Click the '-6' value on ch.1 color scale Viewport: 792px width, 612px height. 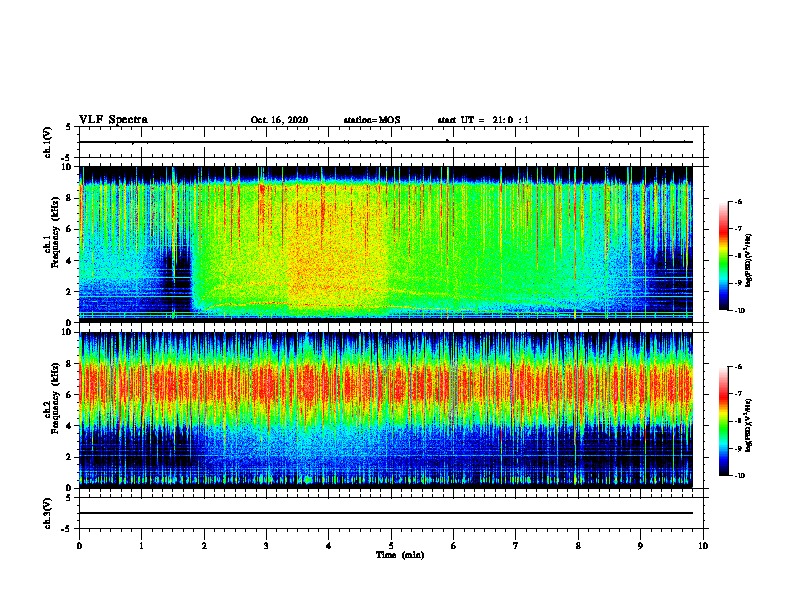[738, 201]
